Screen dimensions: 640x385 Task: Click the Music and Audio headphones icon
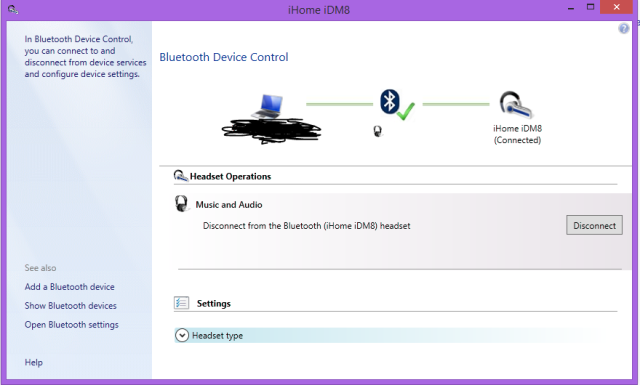[182, 203]
